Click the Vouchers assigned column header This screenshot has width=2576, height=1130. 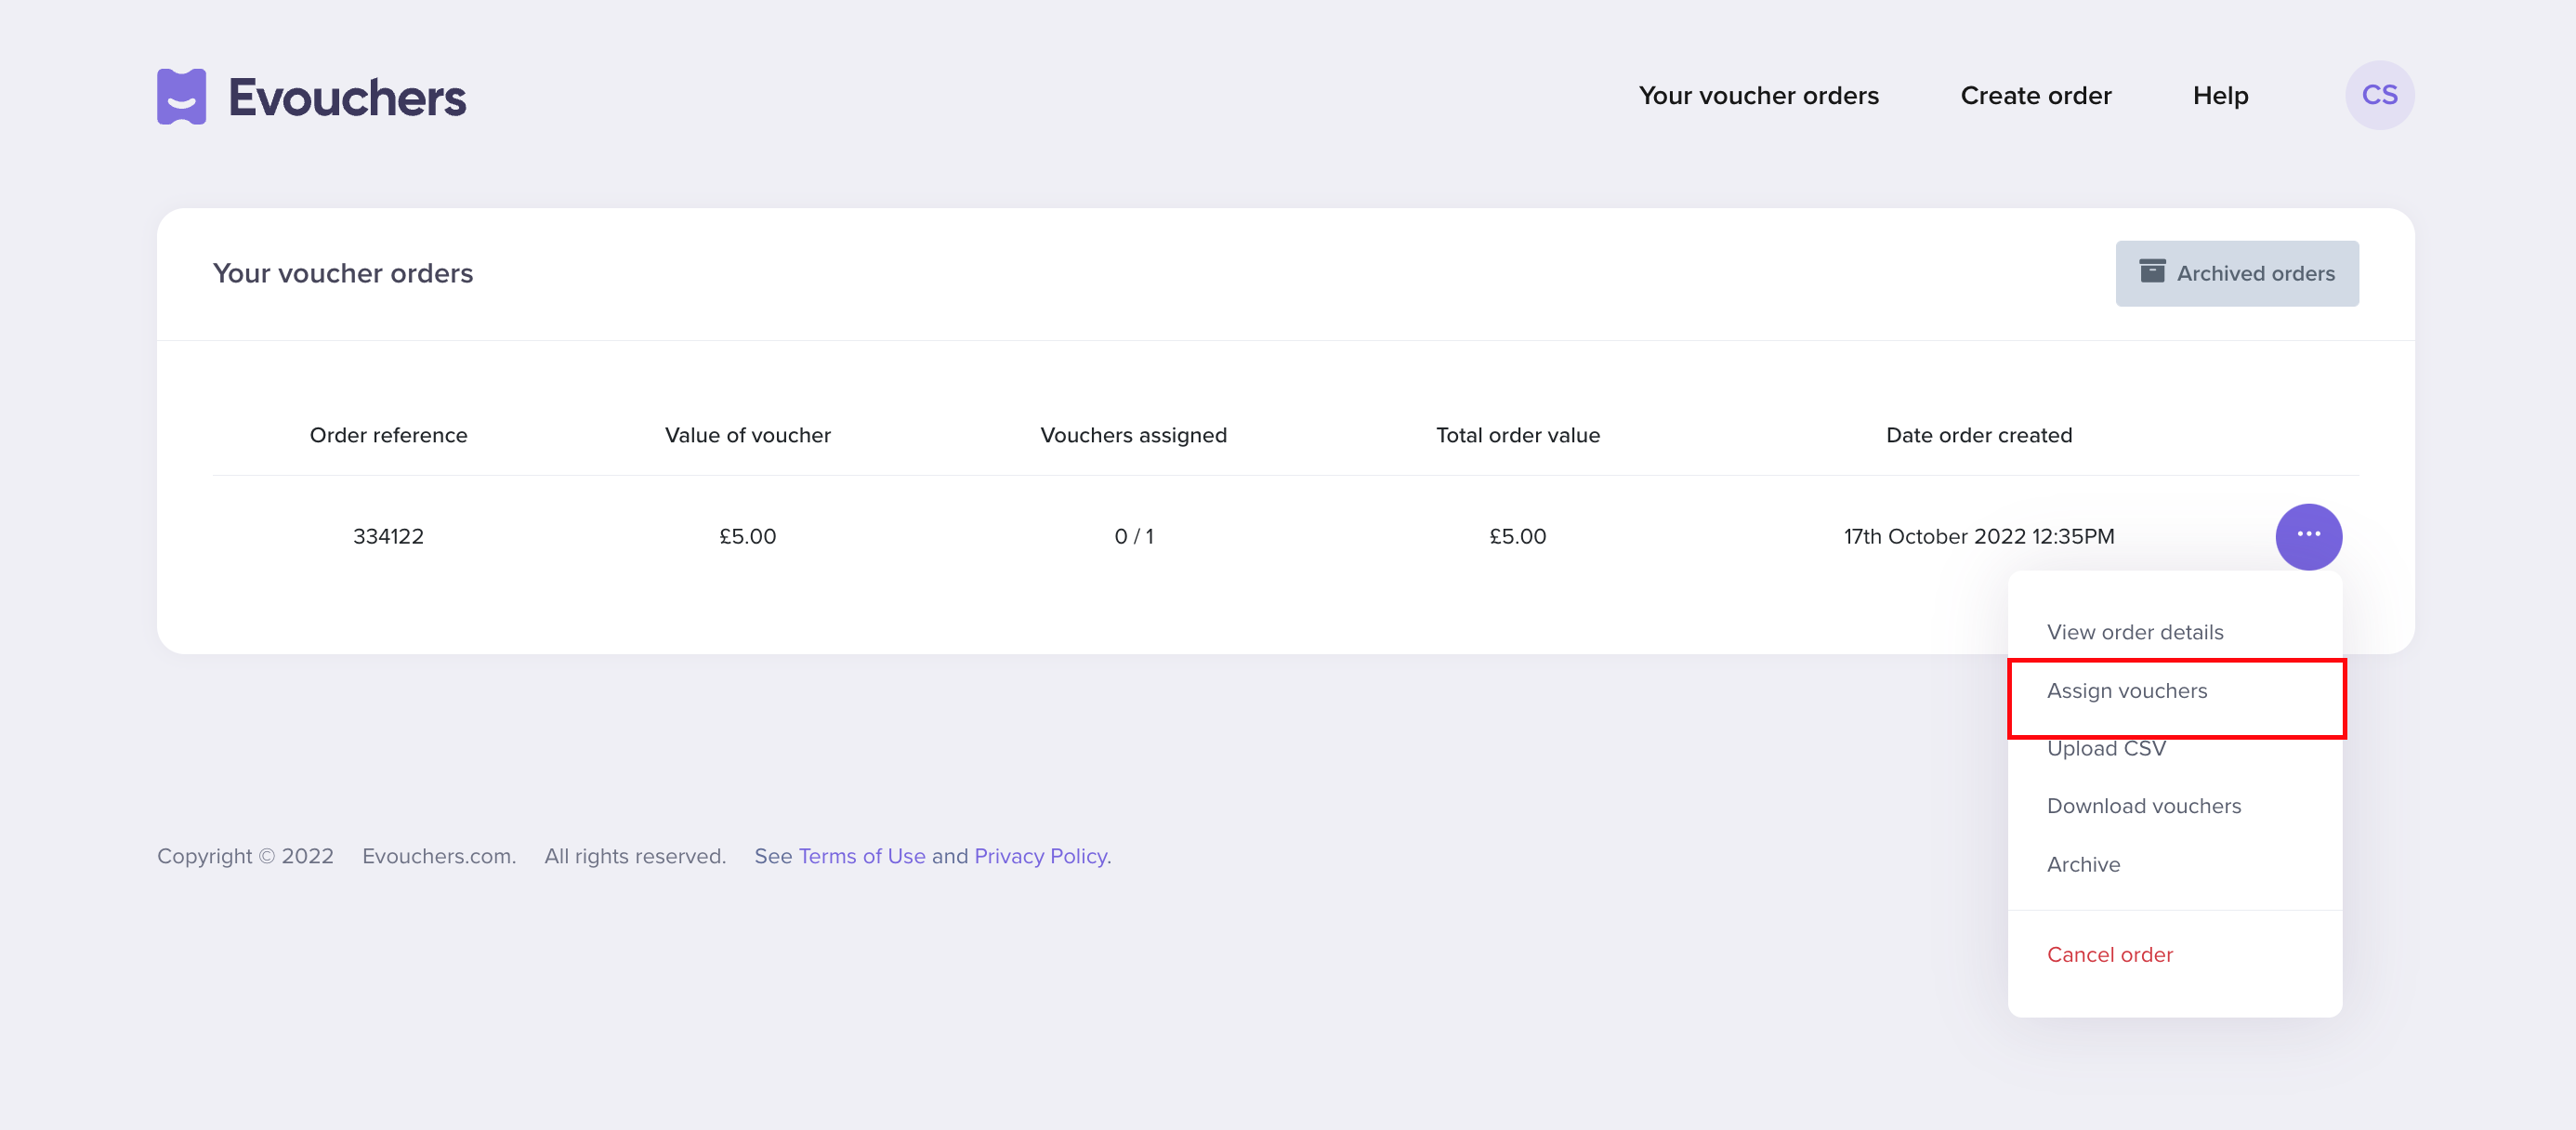pyautogui.click(x=1133, y=435)
